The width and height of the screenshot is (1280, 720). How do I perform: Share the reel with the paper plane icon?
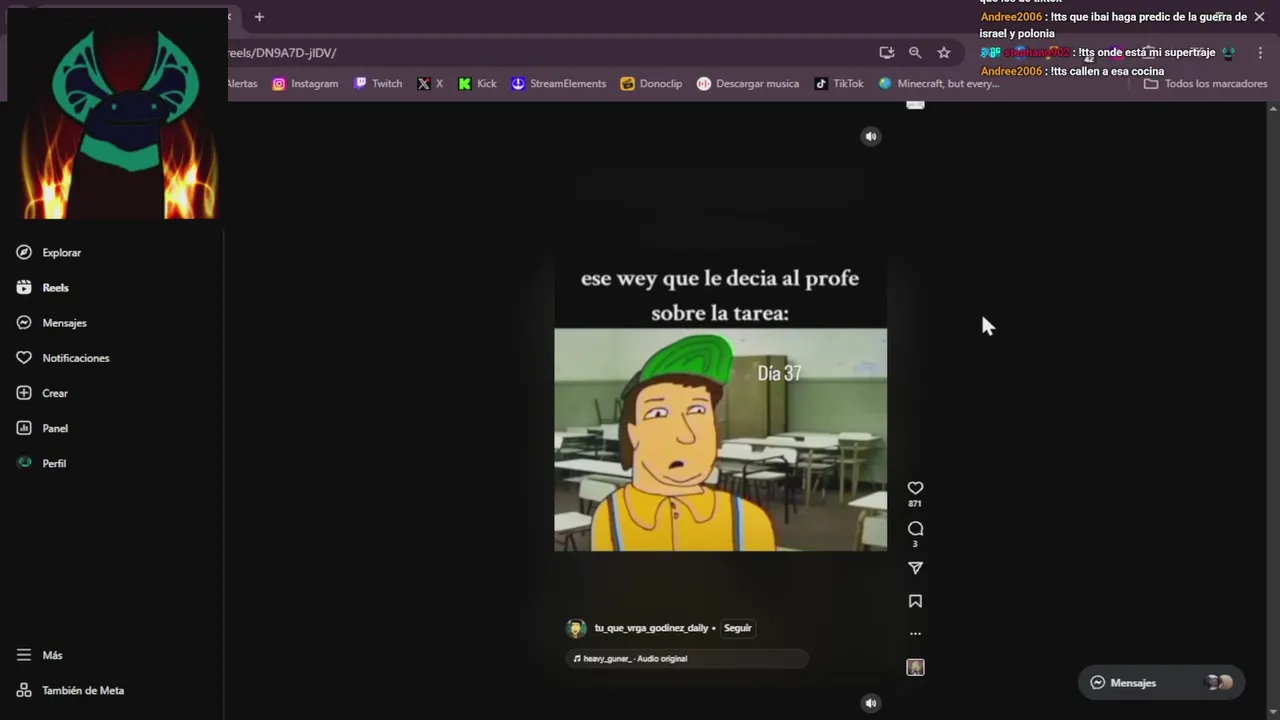point(915,568)
